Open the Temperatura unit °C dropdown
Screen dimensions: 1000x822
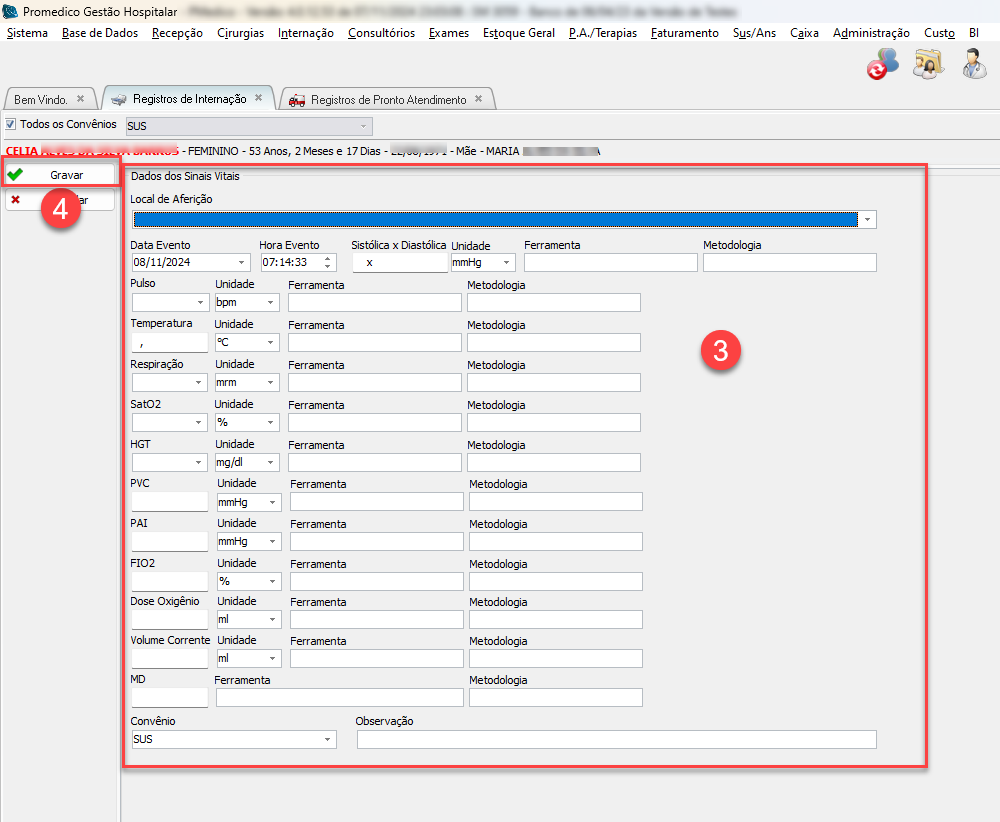click(271, 342)
